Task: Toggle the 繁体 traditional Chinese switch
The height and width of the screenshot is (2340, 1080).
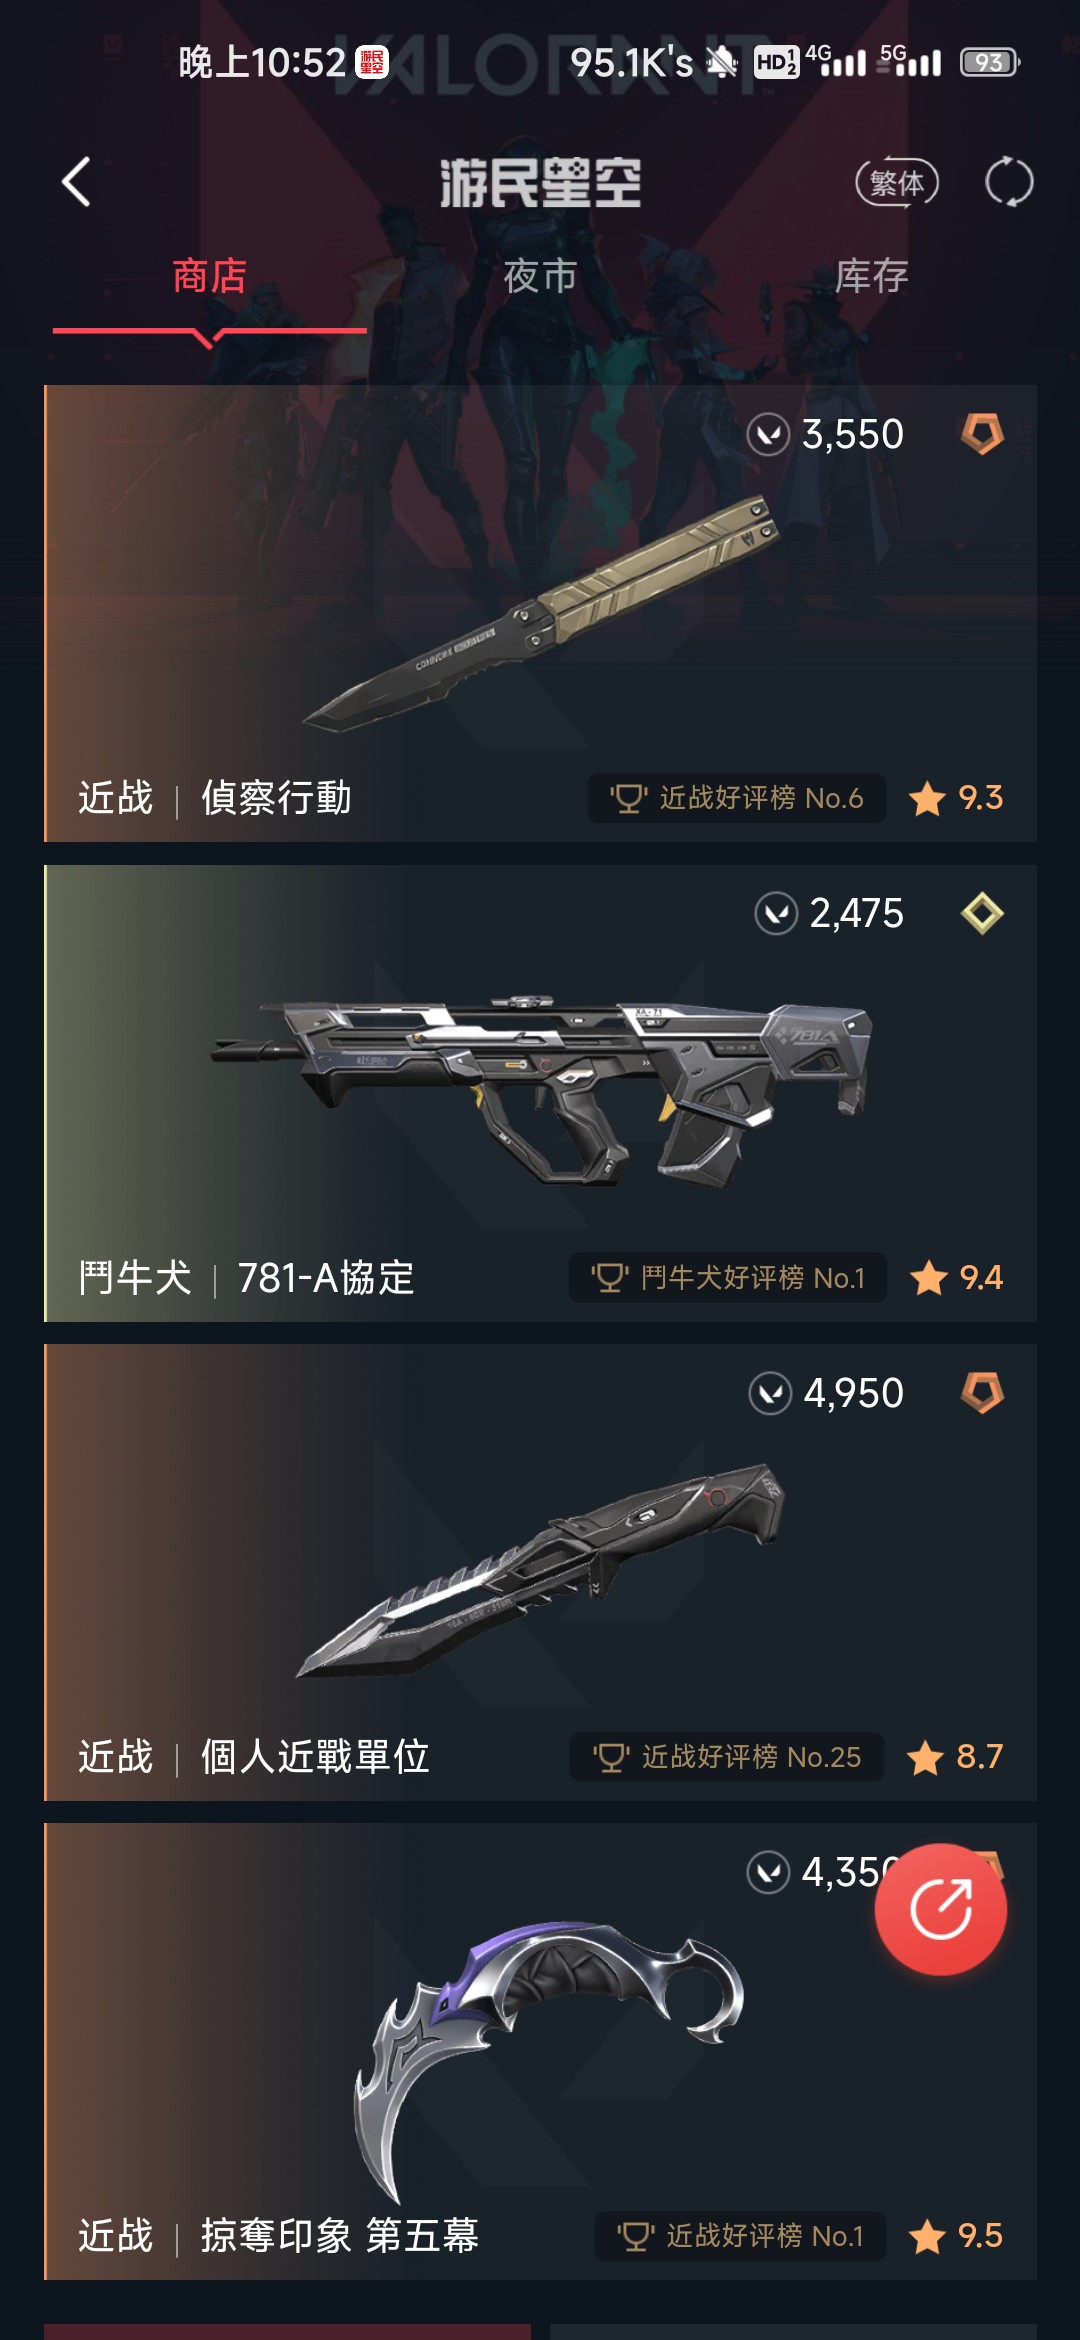Action: click(x=897, y=183)
